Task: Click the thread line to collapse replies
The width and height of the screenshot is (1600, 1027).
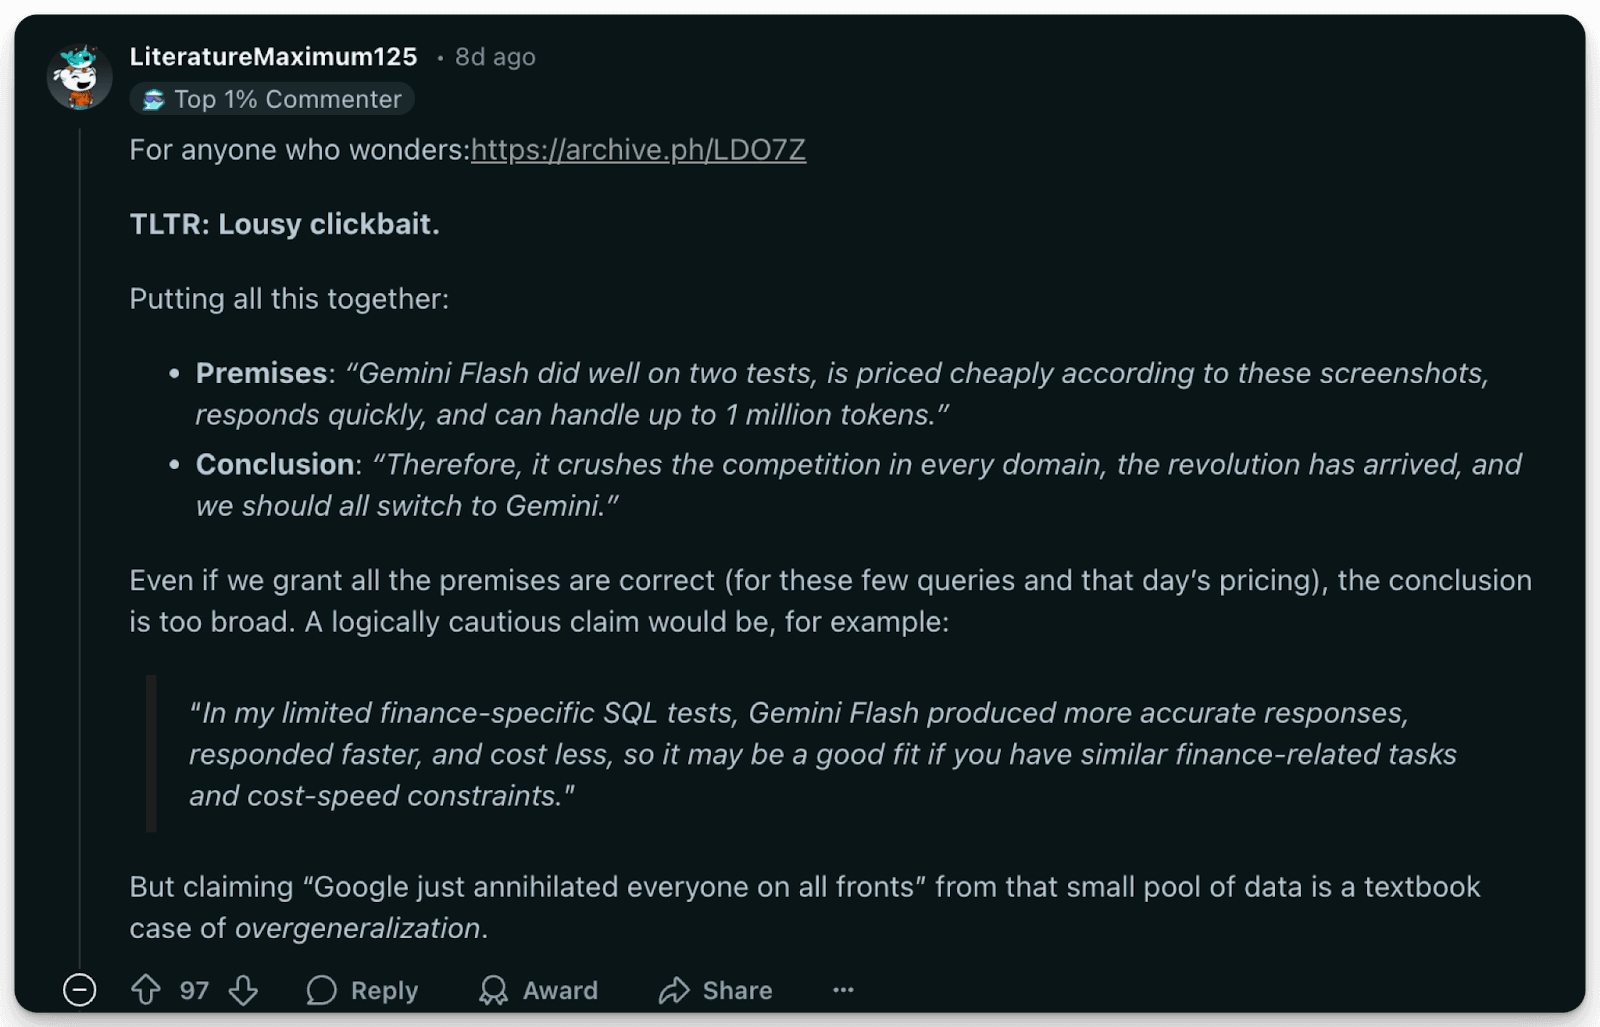Action: click(x=80, y=500)
